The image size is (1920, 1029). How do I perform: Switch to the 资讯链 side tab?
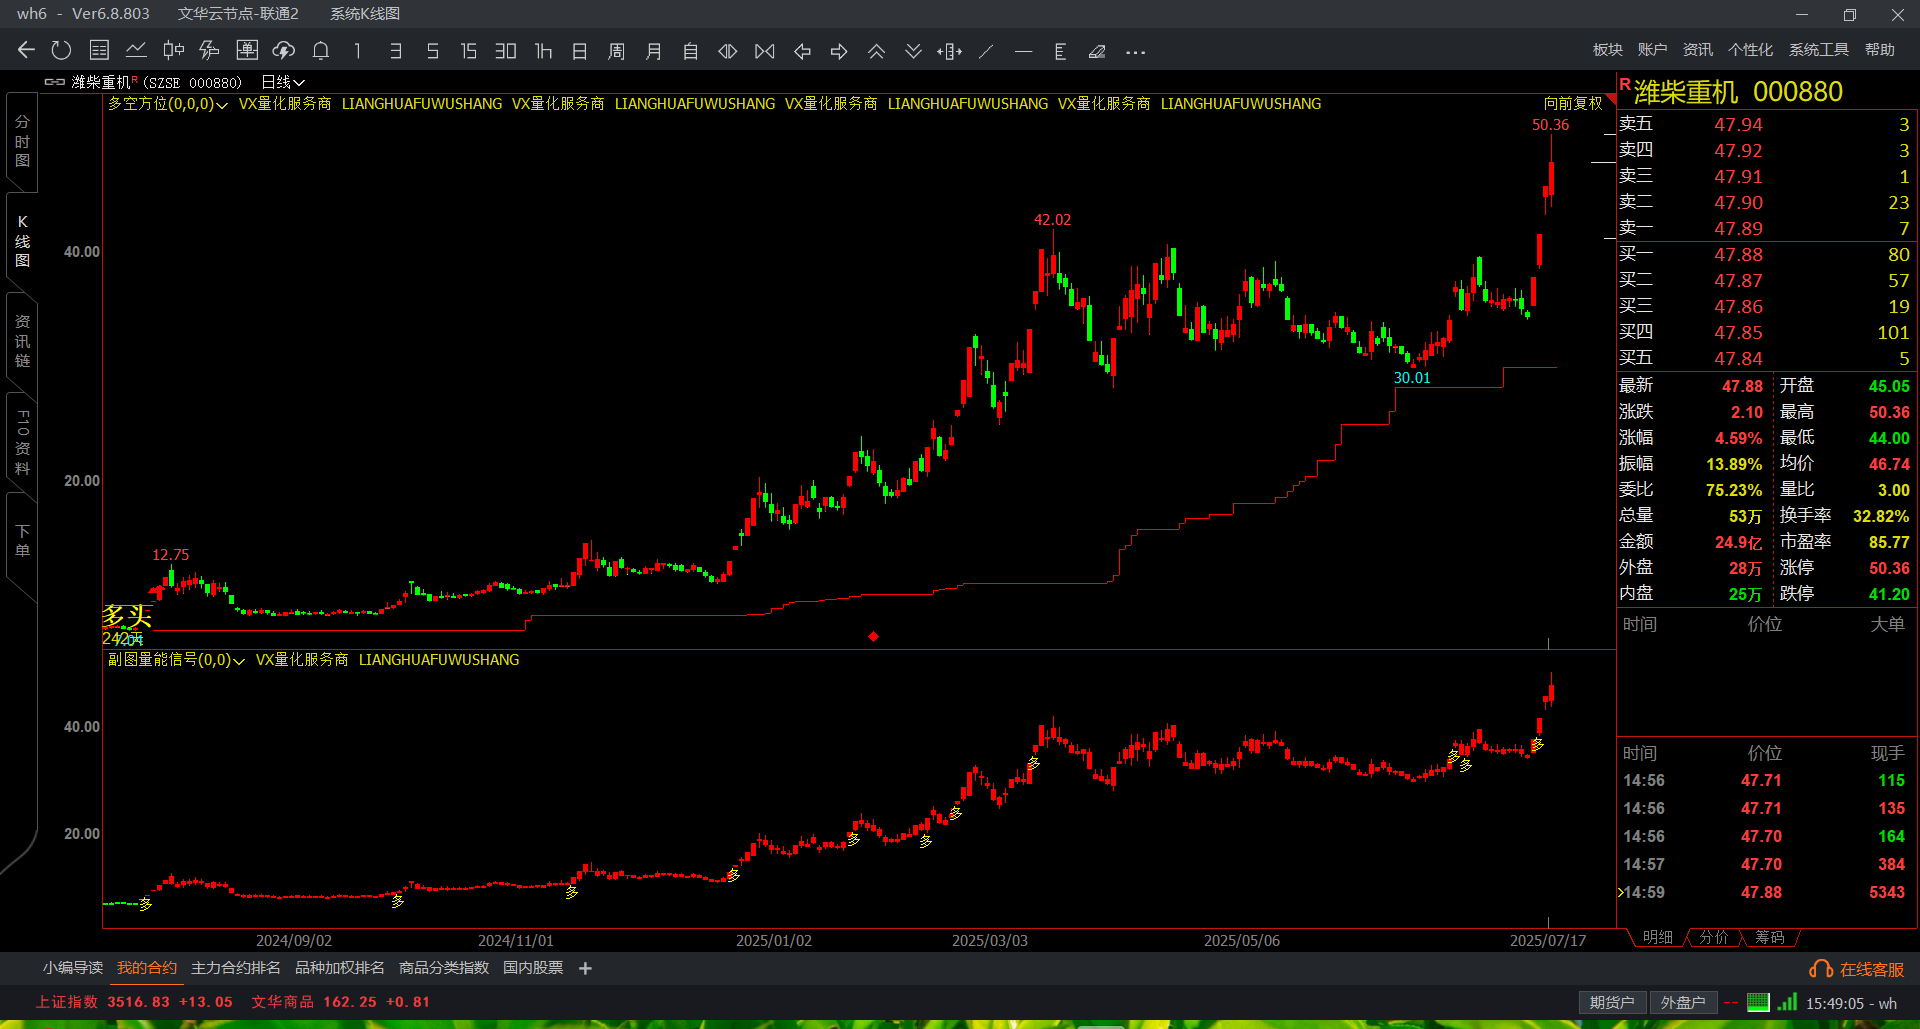(x=22, y=341)
